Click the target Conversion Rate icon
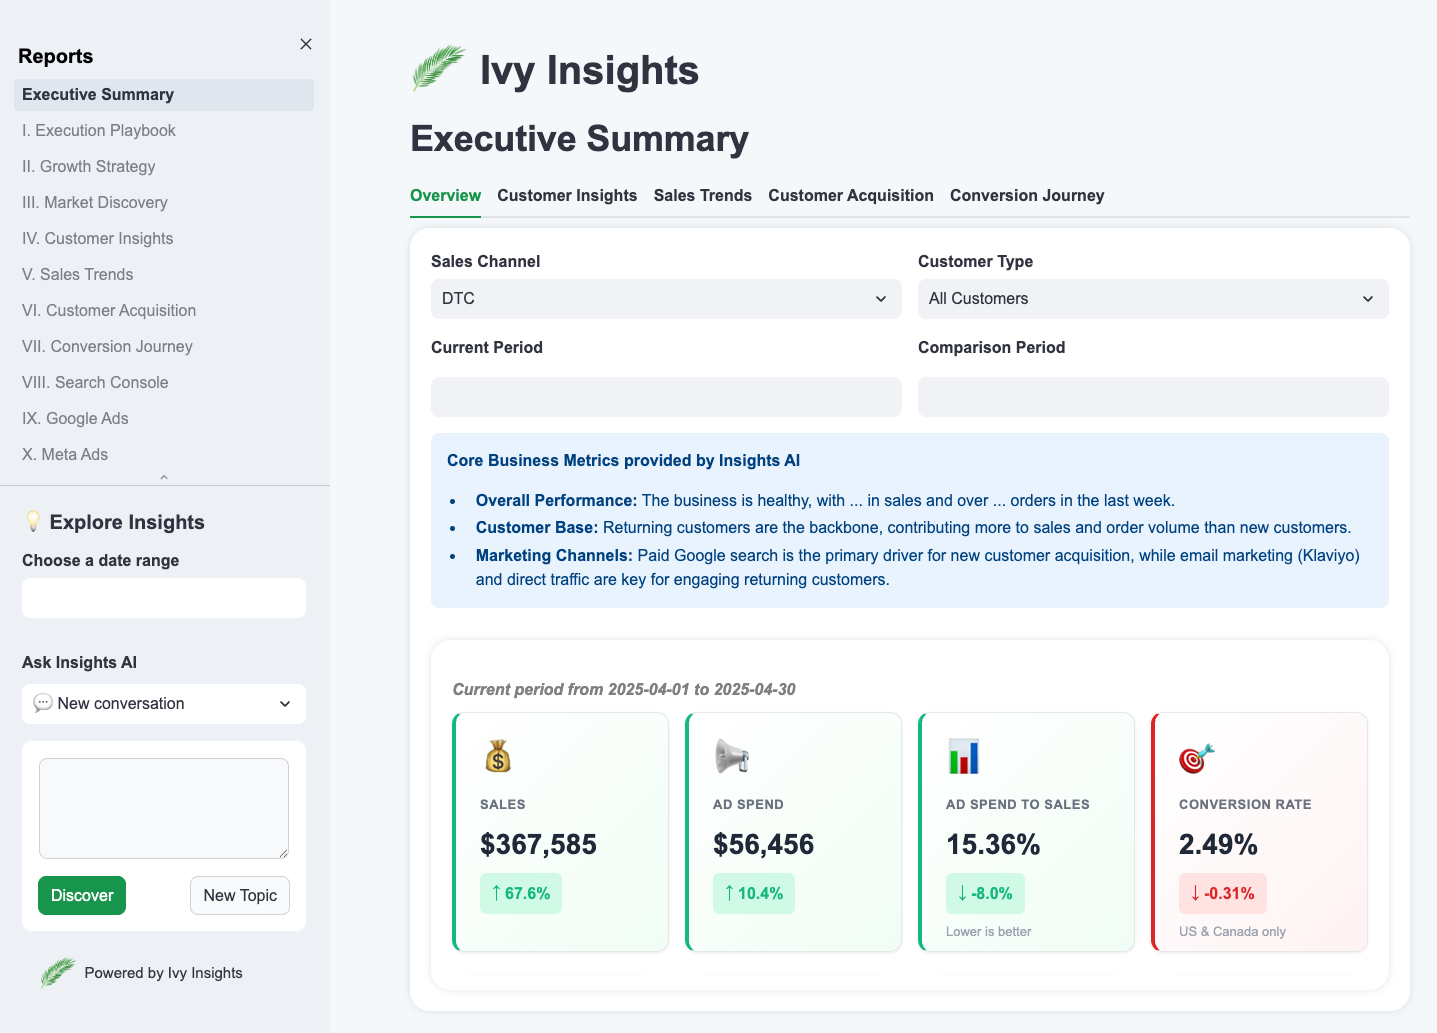 pyautogui.click(x=1196, y=759)
